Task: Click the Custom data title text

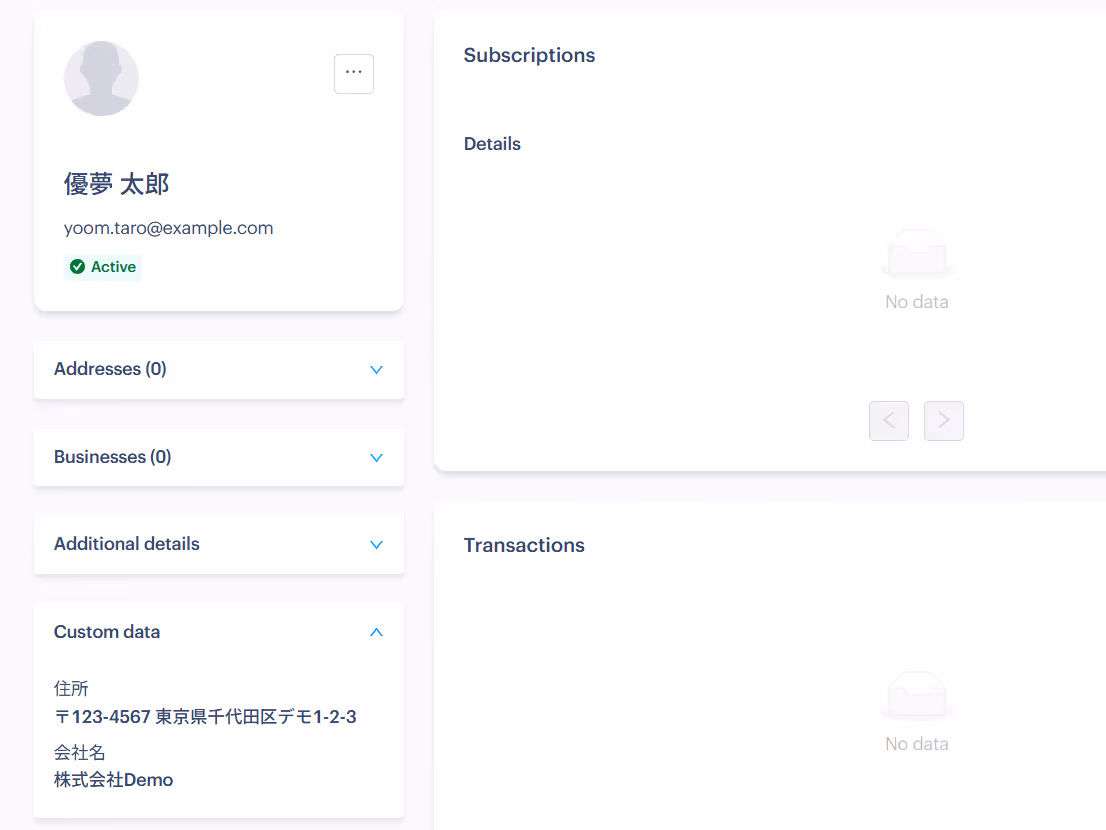Action: (107, 632)
